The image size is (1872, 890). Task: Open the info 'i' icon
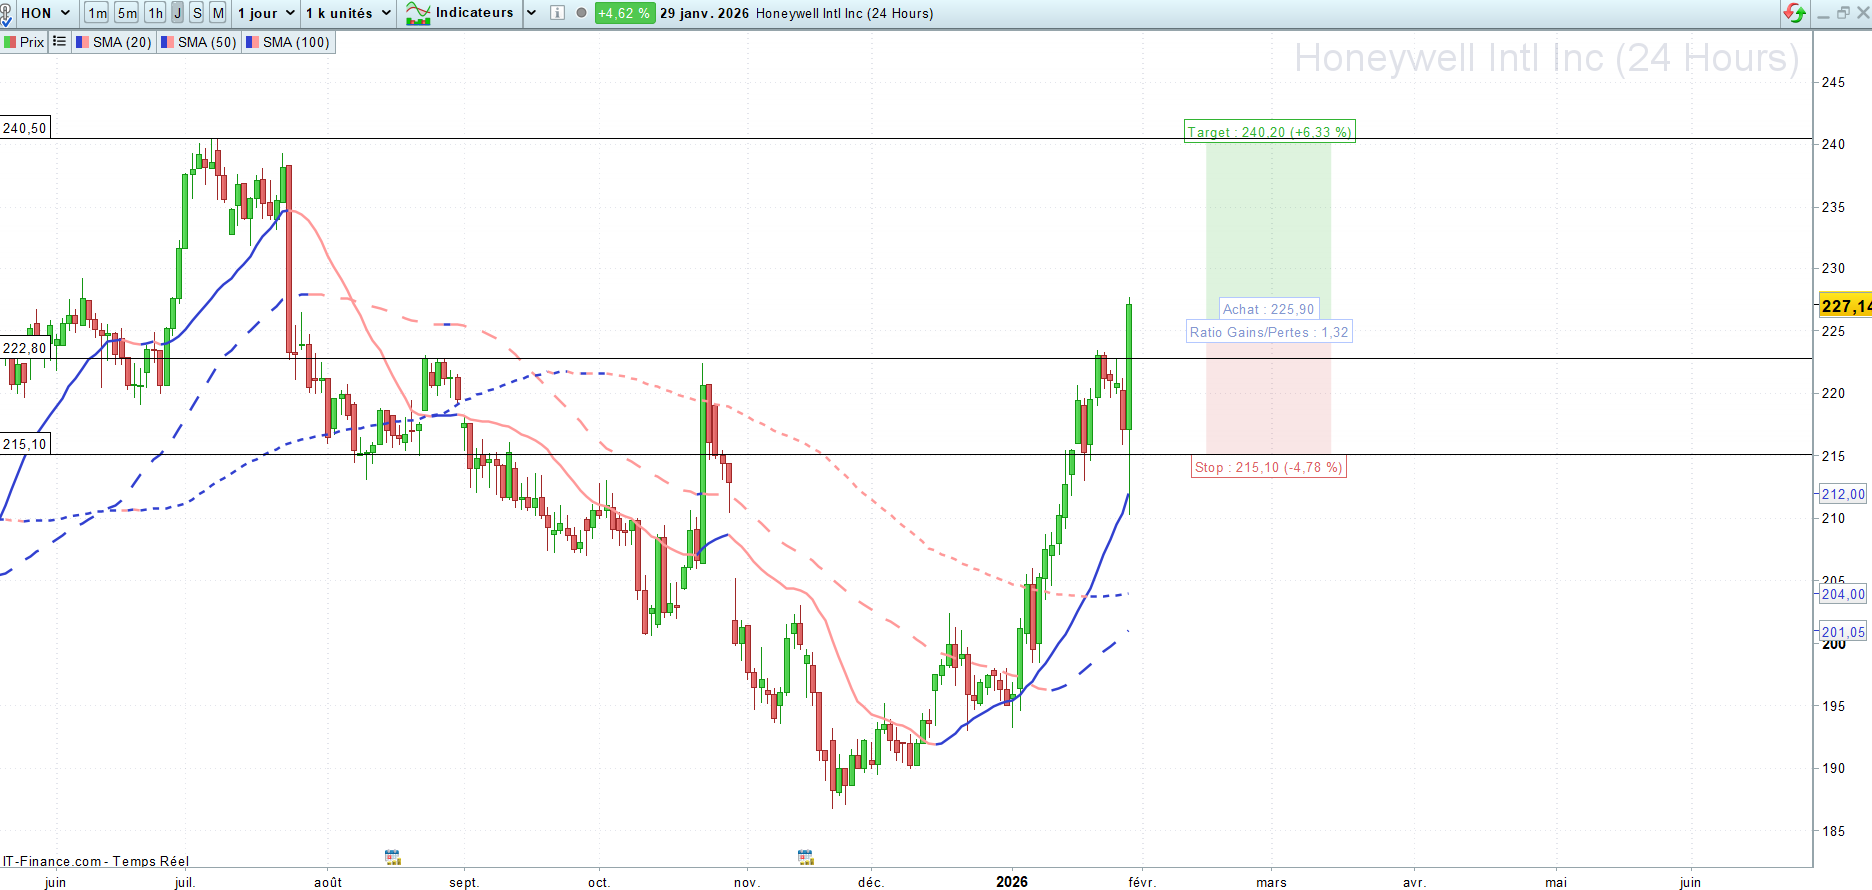558,13
